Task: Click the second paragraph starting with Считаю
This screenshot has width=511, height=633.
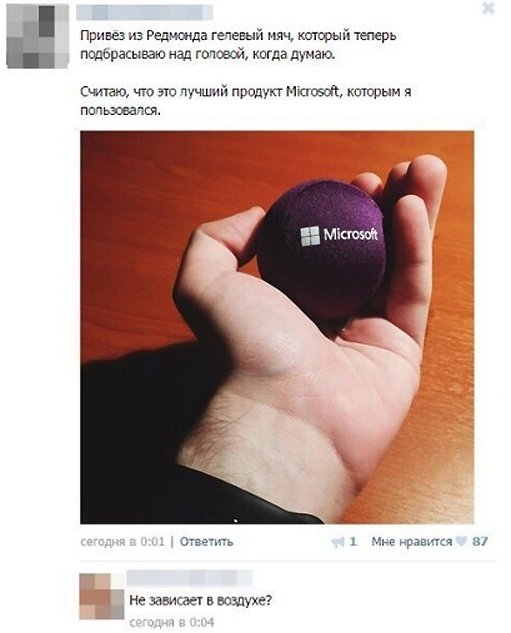Action: 245,101
